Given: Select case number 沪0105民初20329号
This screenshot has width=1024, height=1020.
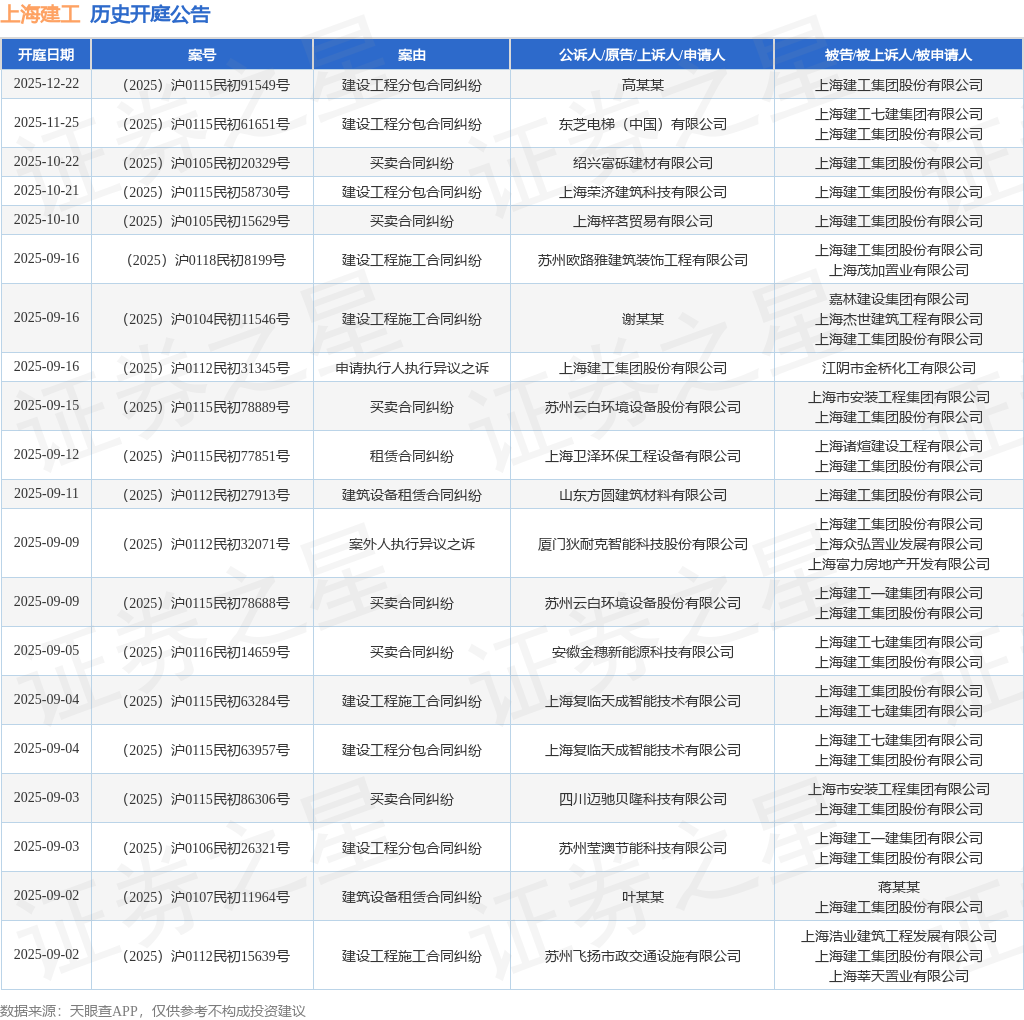Looking at the screenshot, I should point(206,163).
